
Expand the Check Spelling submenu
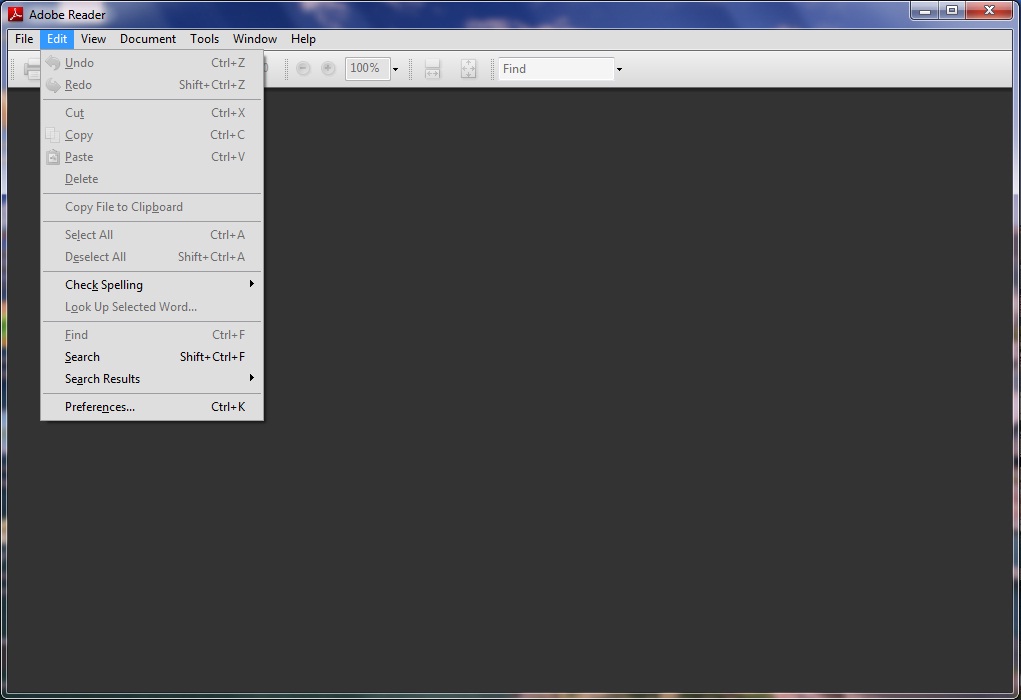click(152, 285)
